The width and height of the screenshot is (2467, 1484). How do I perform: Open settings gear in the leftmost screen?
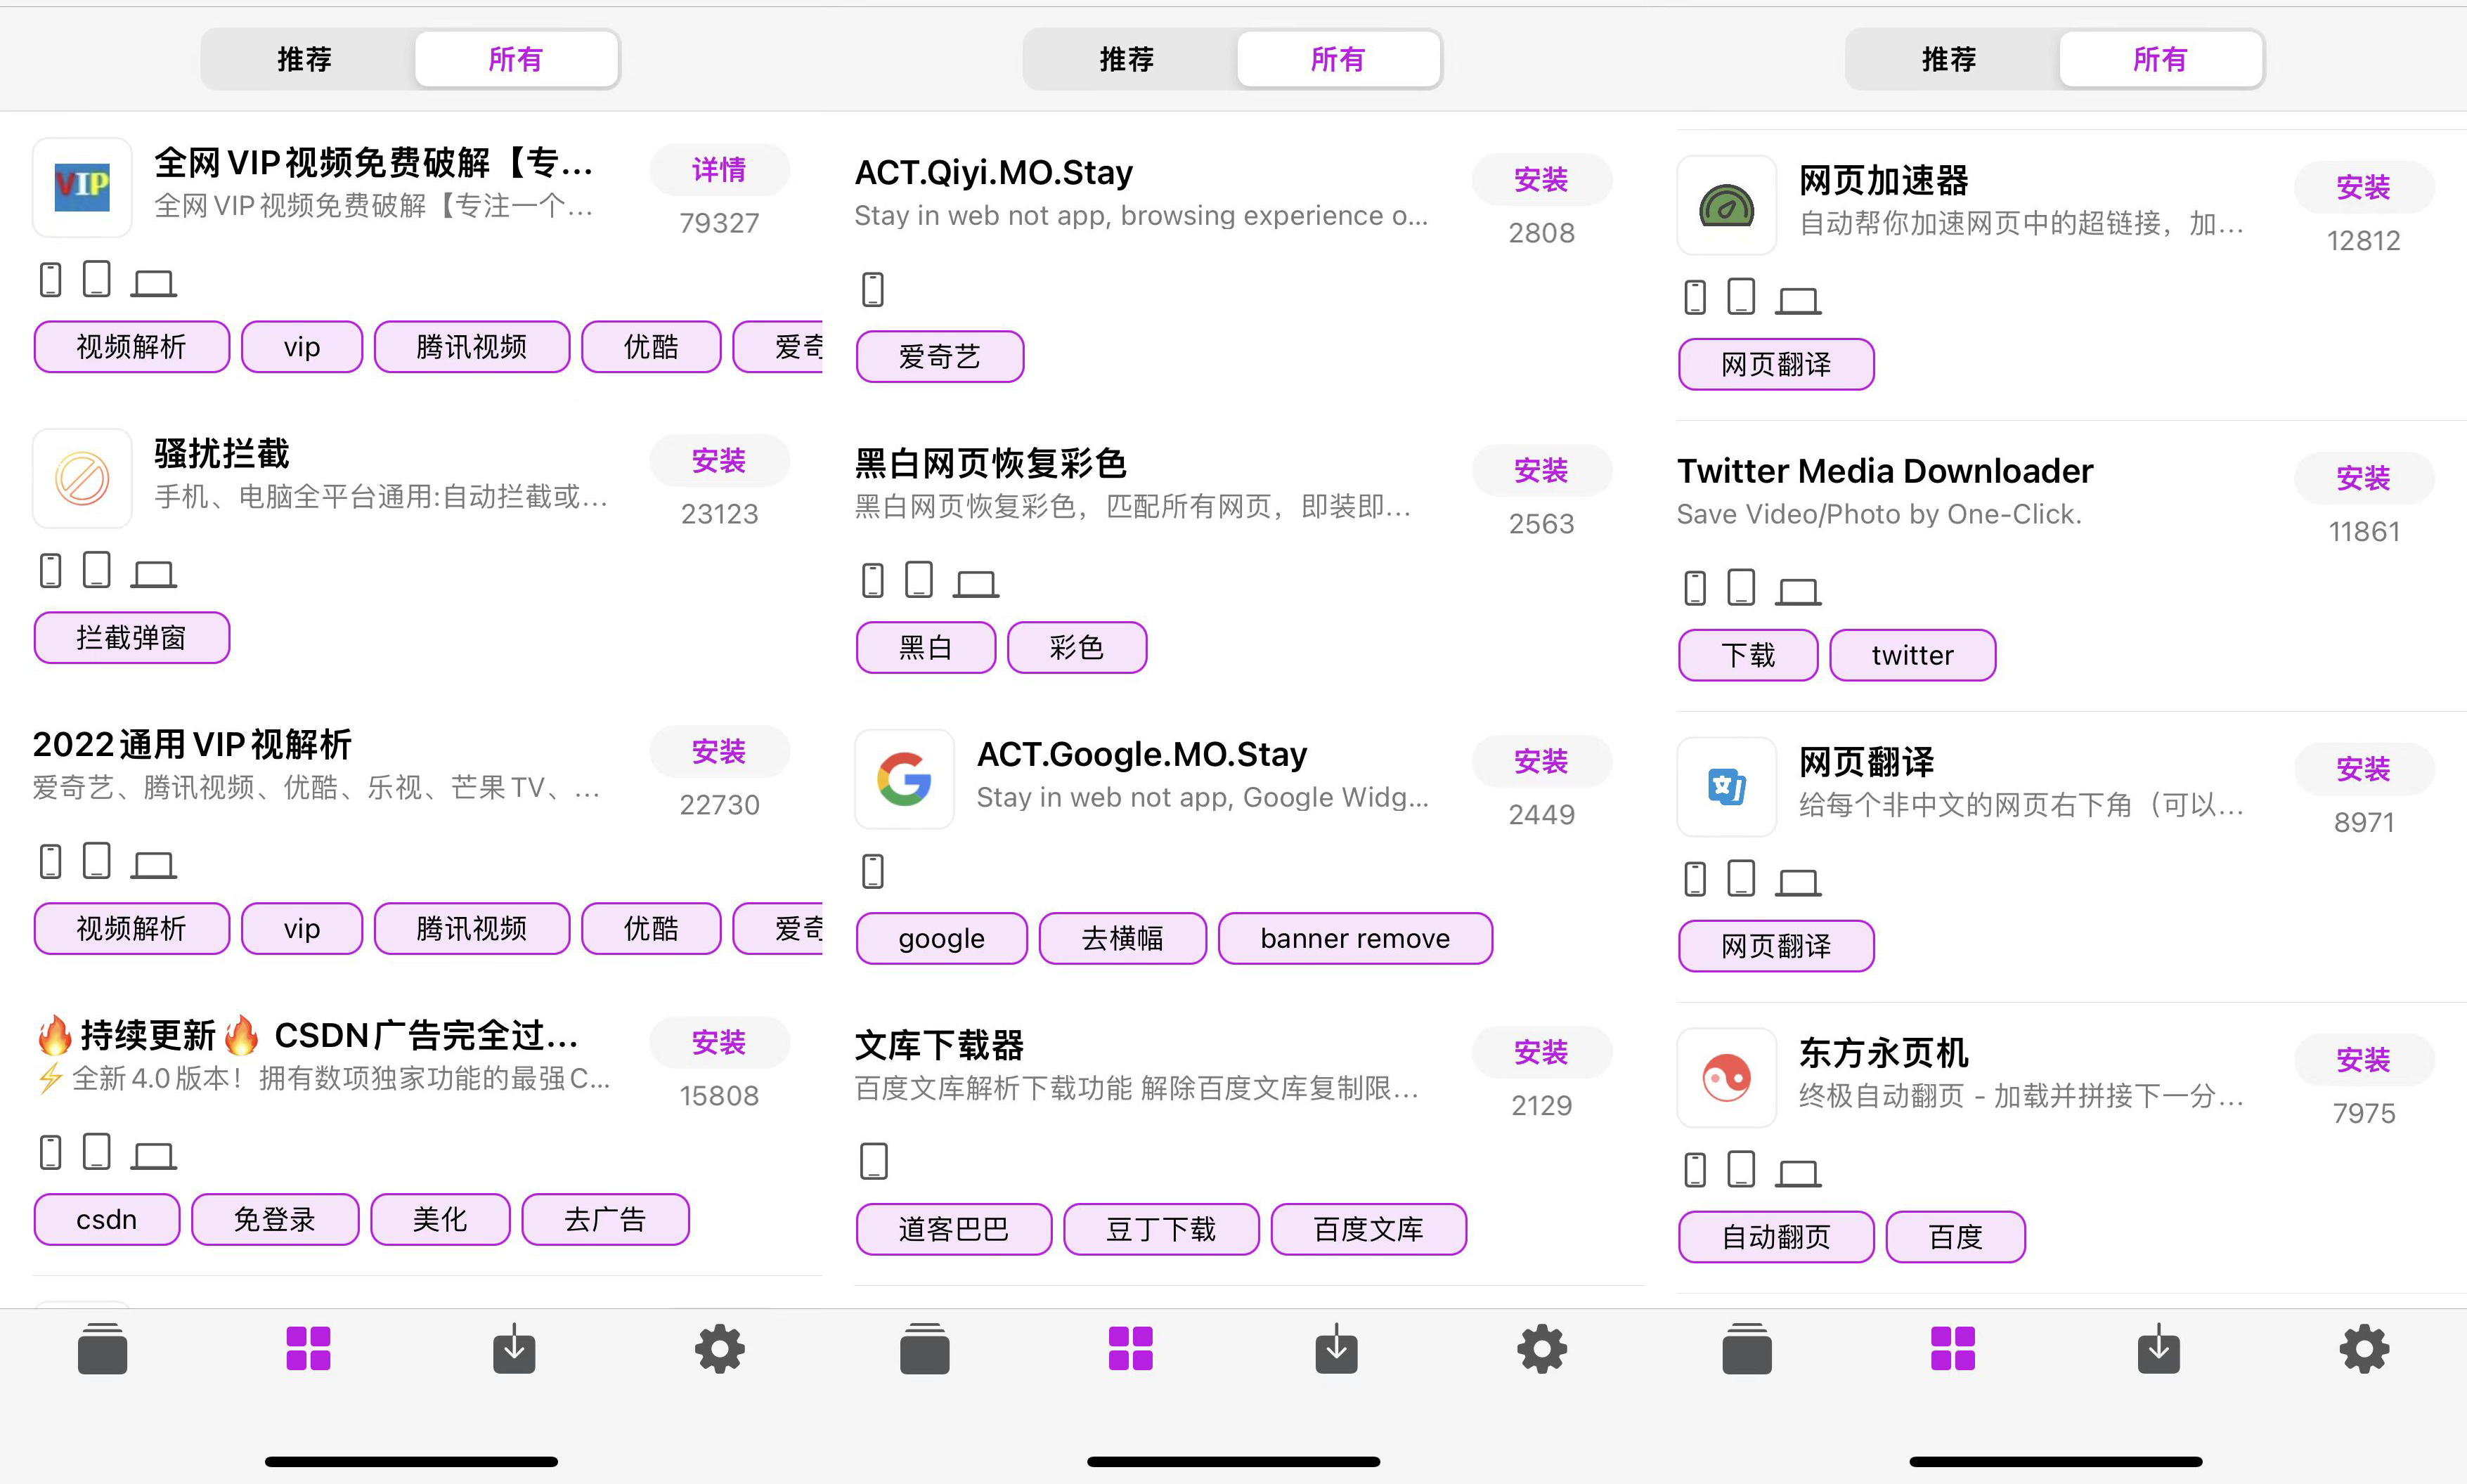click(719, 1349)
